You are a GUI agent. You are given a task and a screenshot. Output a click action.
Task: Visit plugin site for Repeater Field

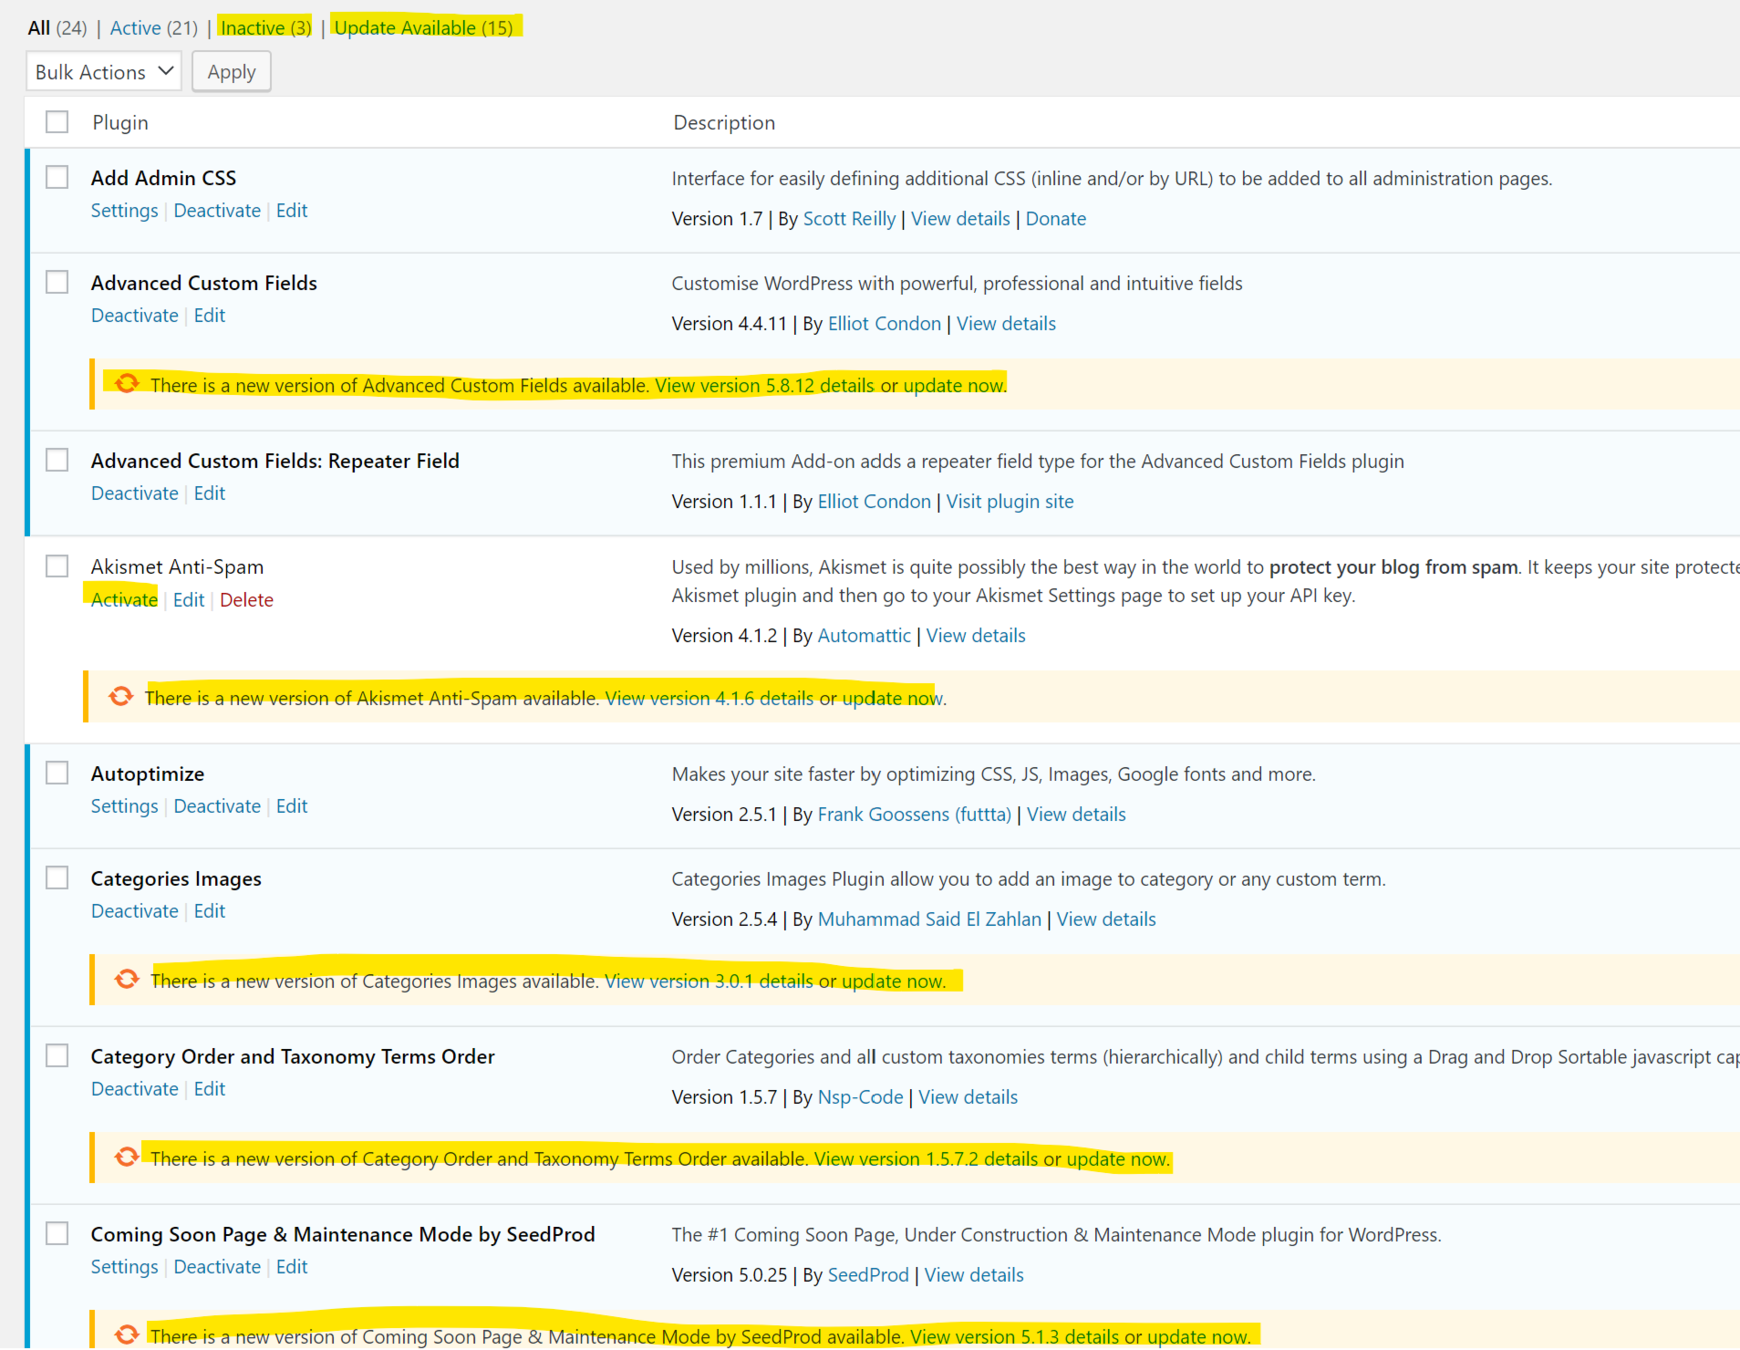(1010, 501)
